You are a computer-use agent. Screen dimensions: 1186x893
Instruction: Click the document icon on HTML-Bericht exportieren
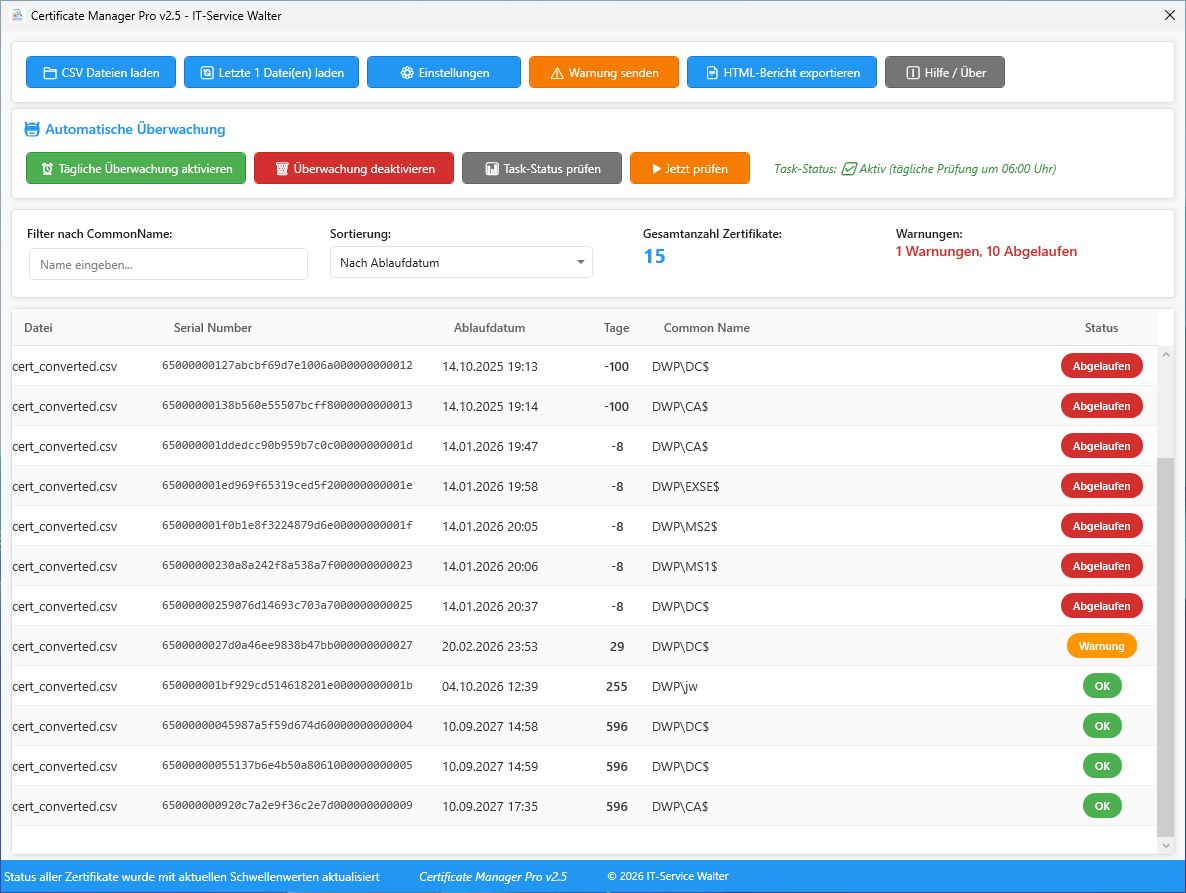pos(712,73)
